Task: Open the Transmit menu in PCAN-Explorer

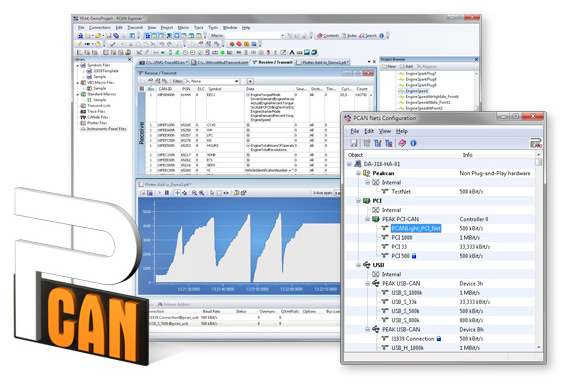Action: 135,28
